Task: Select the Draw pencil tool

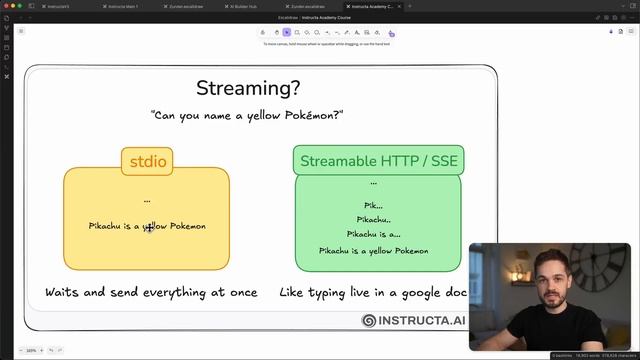Action: (x=347, y=33)
